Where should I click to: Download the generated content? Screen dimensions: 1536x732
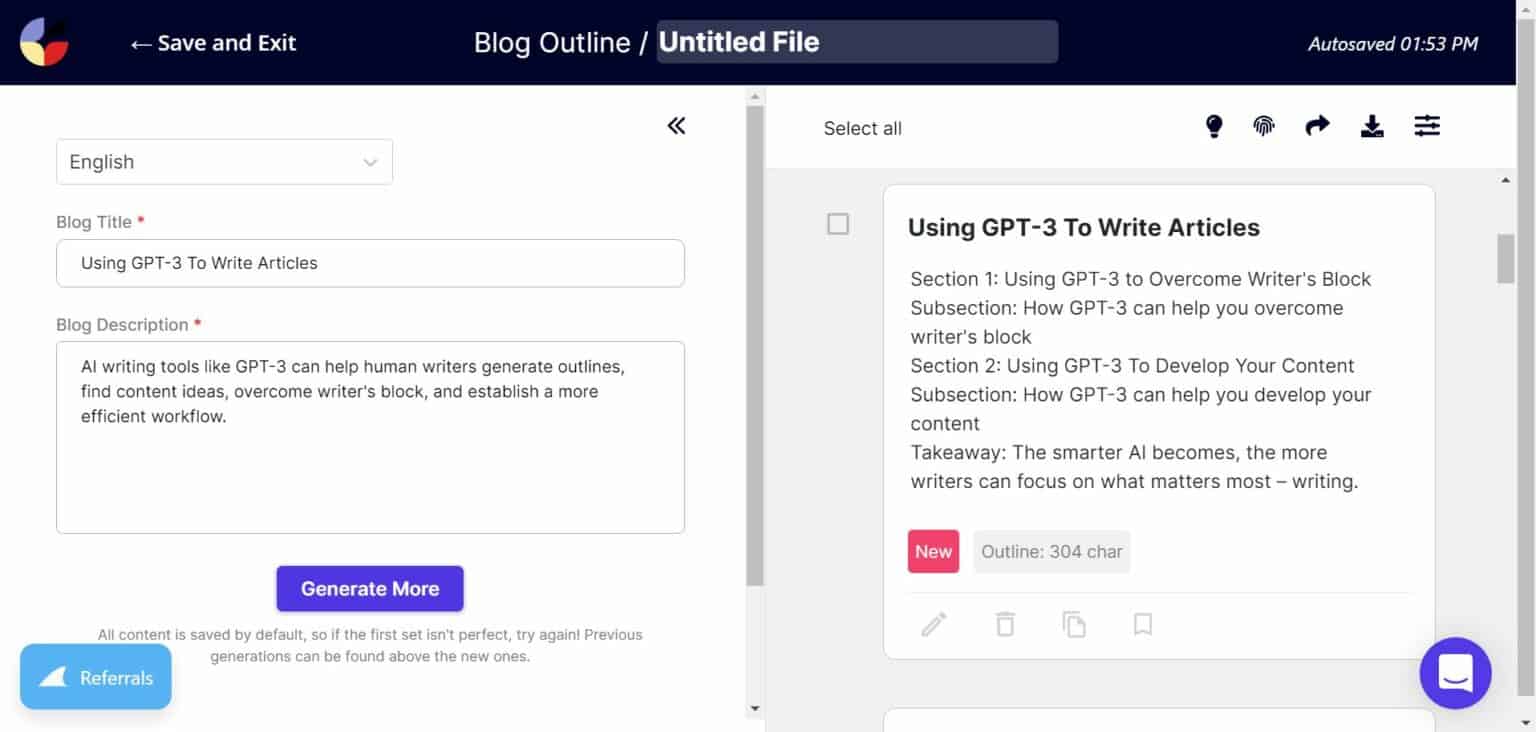(x=1372, y=126)
